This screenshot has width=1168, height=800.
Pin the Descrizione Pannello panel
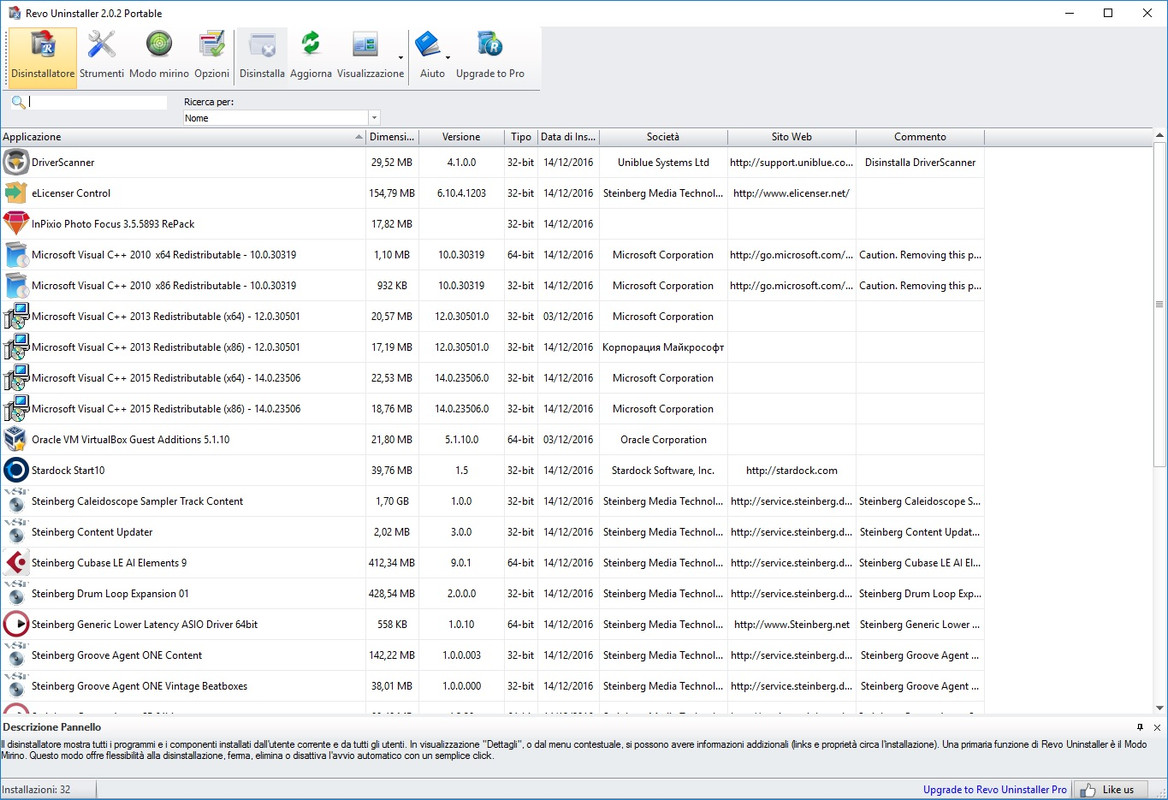pyautogui.click(x=1140, y=727)
